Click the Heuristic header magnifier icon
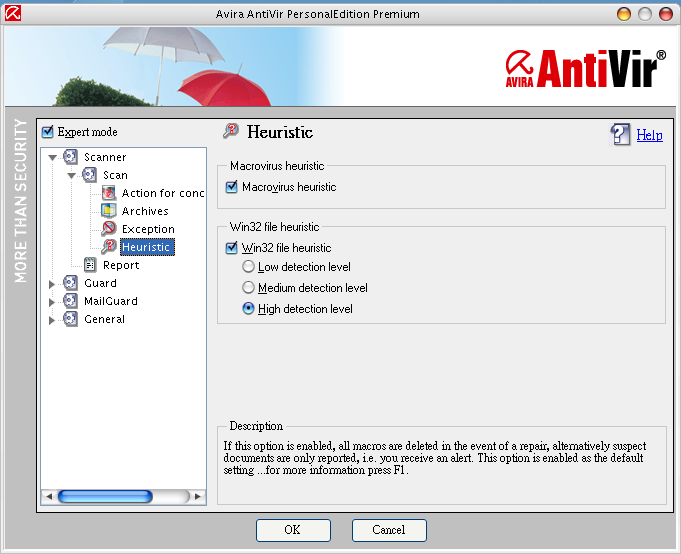The image size is (681, 554). click(231, 131)
